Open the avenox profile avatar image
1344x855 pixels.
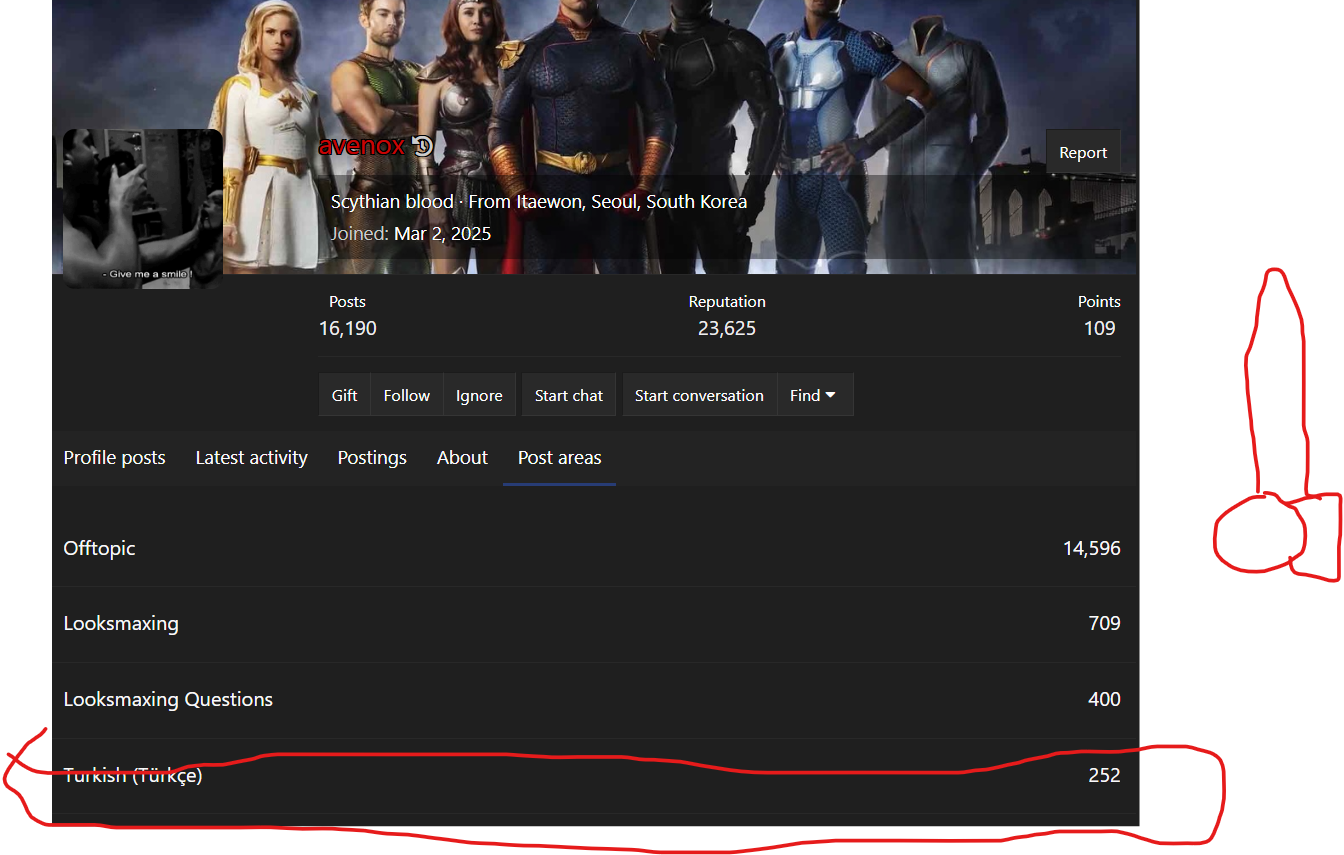click(x=143, y=208)
